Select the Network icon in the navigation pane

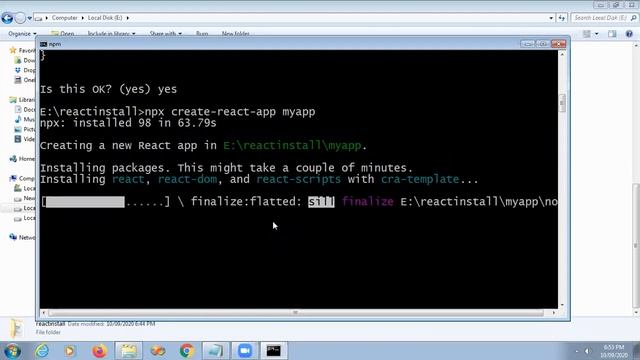click(13, 237)
